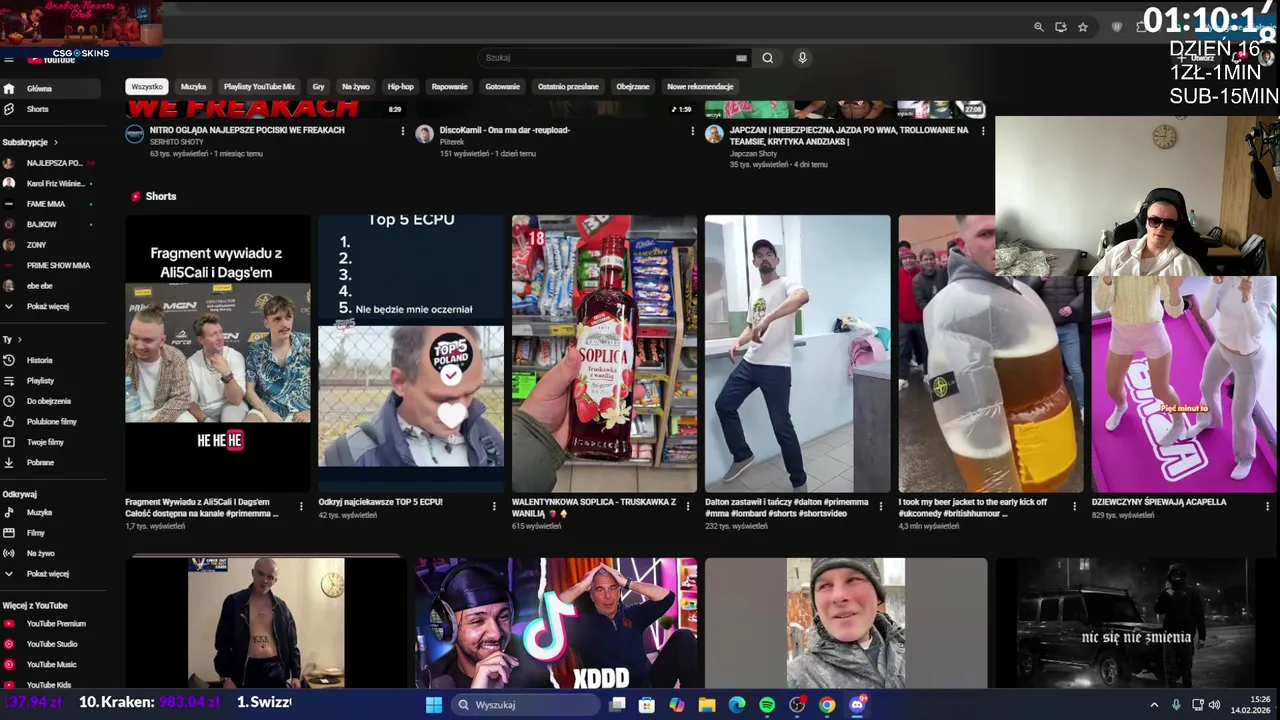
Task: Select the Gotowanie filter chip
Action: click(x=502, y=87)
